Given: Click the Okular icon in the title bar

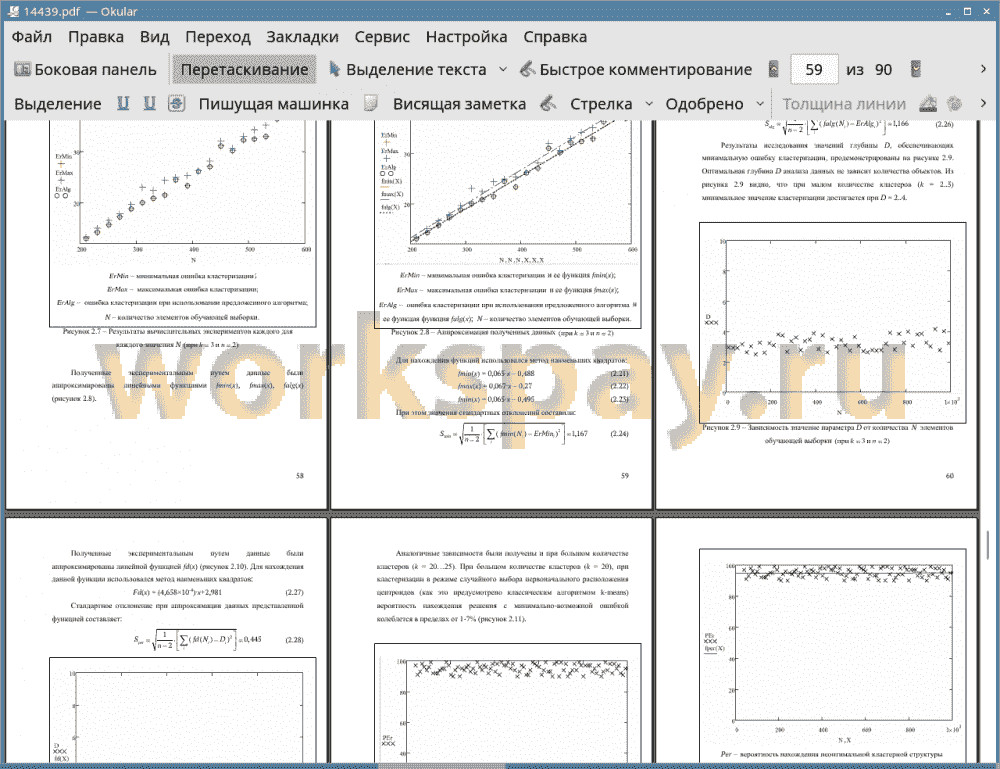Looking at the screenshot, I should tap(13, 11).
